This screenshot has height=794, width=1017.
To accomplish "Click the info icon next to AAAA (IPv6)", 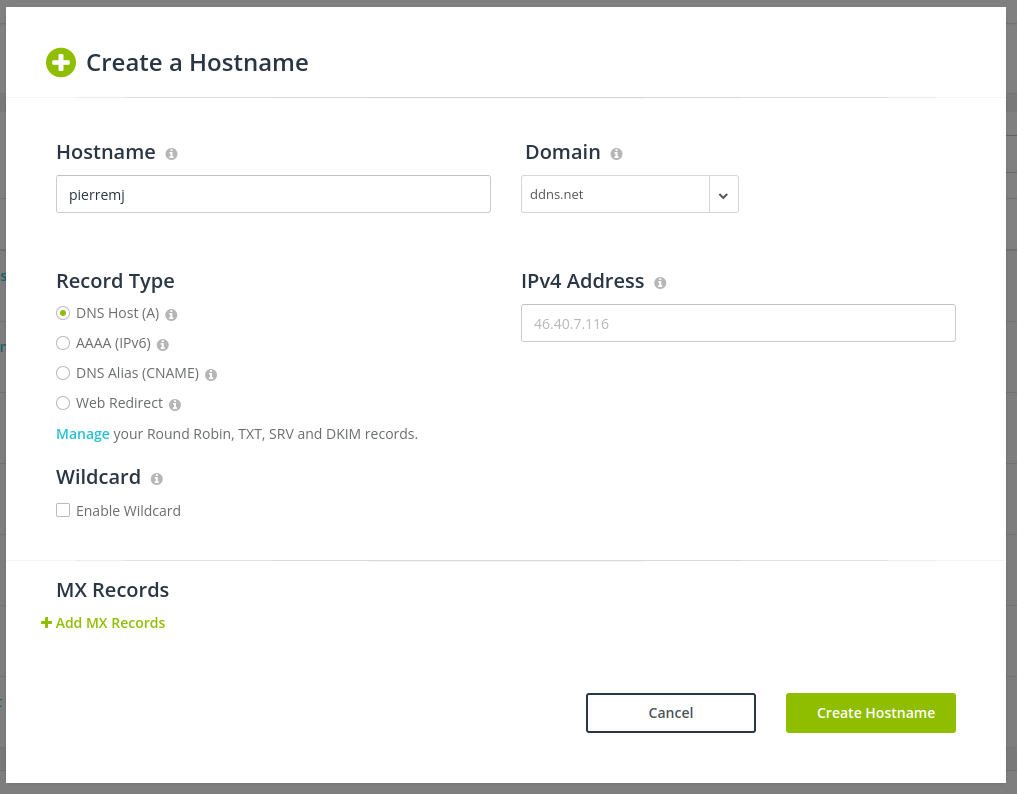I will (x=163, y=344).
